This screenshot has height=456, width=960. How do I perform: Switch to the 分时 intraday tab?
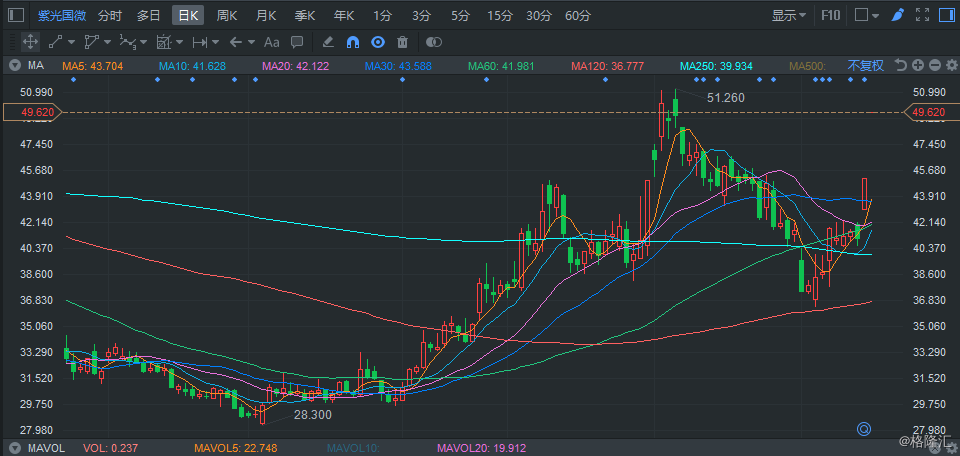tap(110, 15)
